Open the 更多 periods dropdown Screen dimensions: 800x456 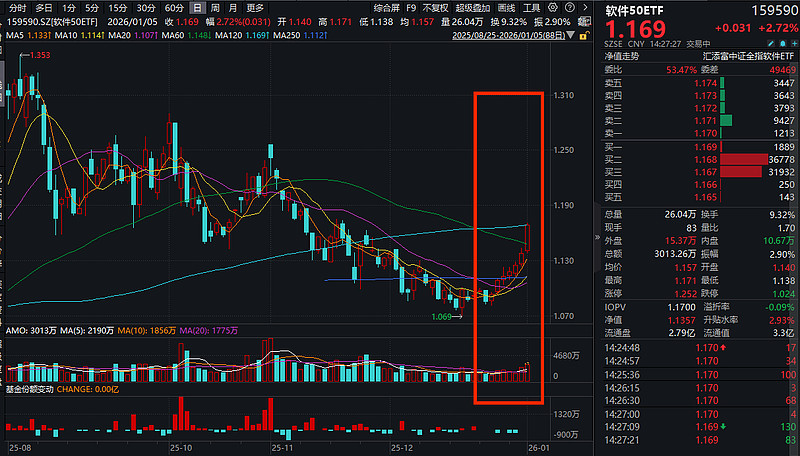(x=255, y=7)
